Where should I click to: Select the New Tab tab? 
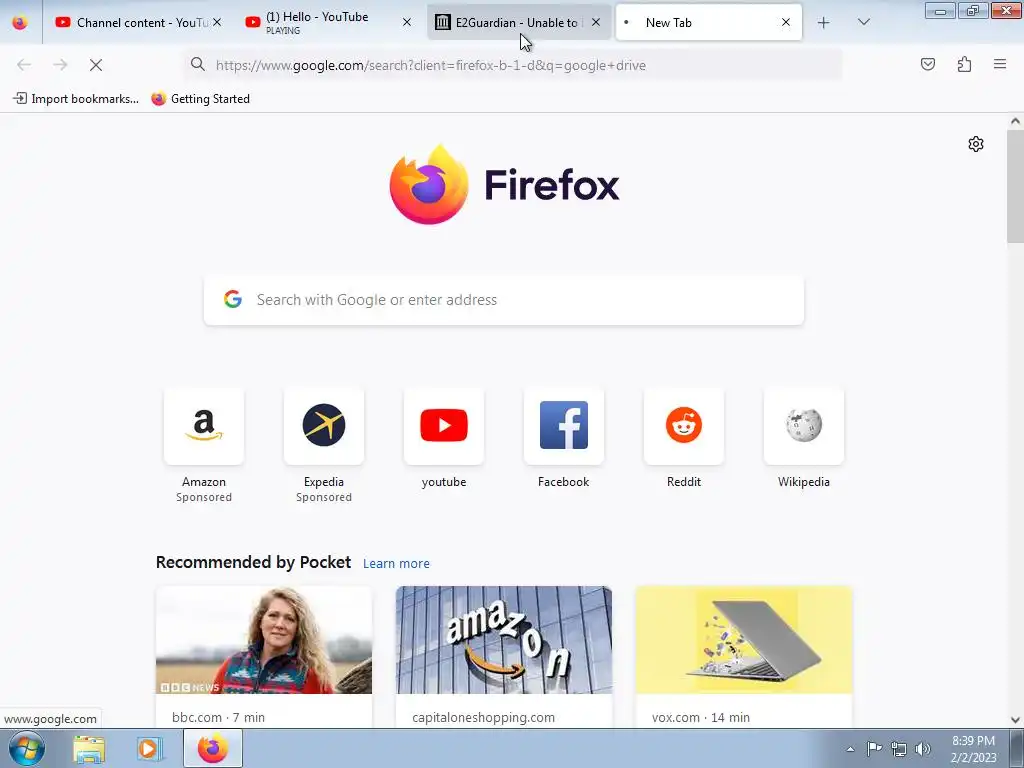point(709,22)
